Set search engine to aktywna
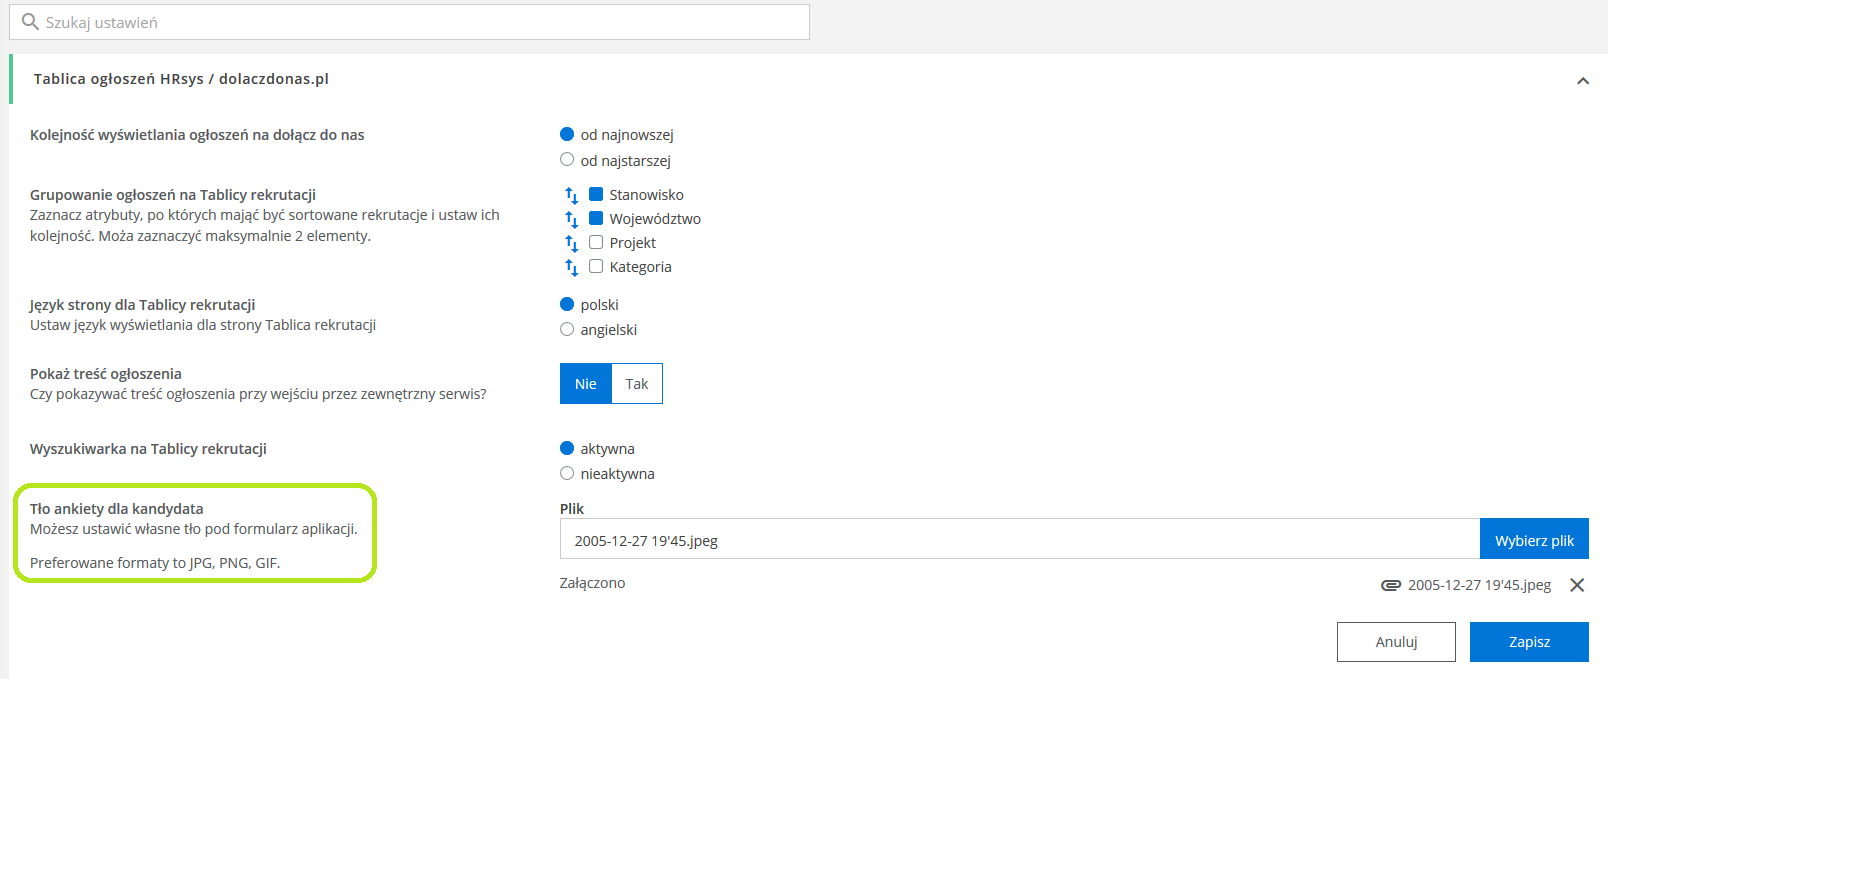1874x881 pixels. click(x=567, y=448)
